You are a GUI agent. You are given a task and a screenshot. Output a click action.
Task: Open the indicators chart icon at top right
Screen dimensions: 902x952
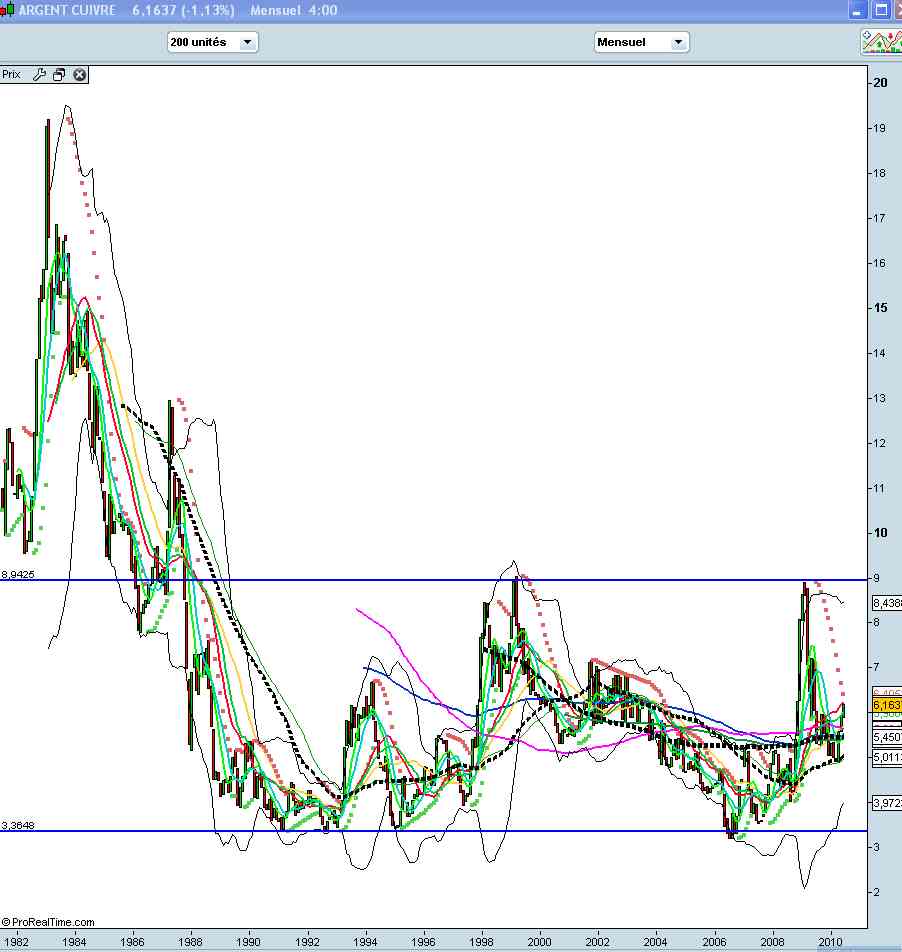point(880,42)
